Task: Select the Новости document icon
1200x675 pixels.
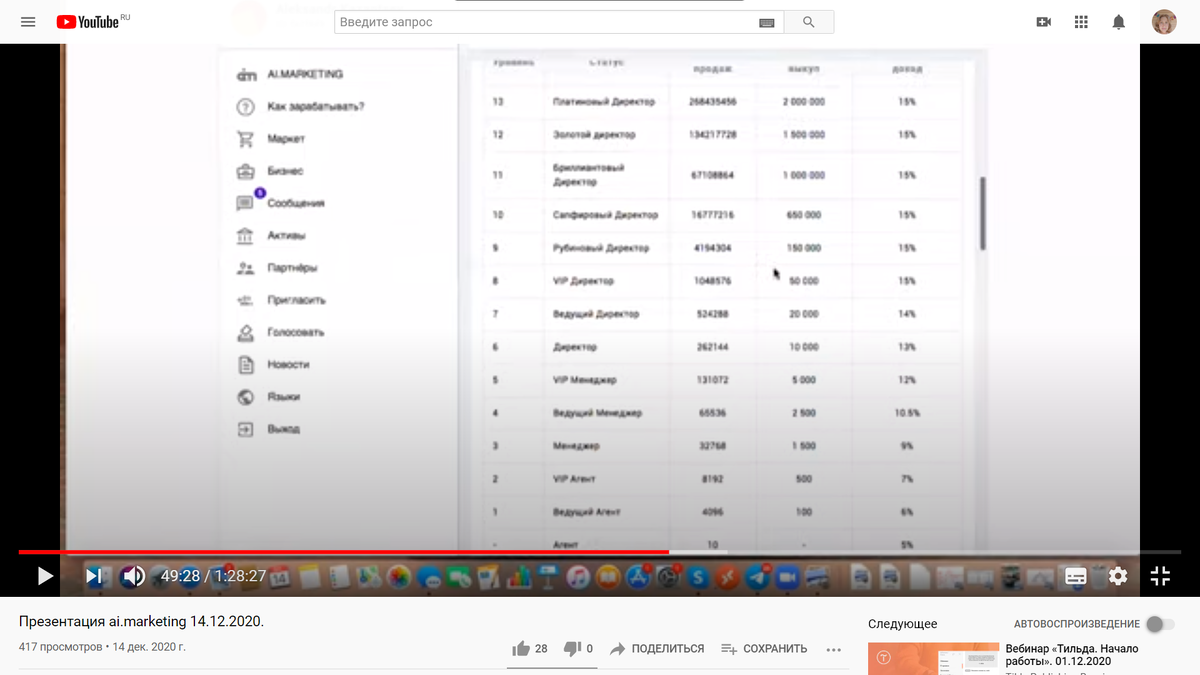Action: 245,365
